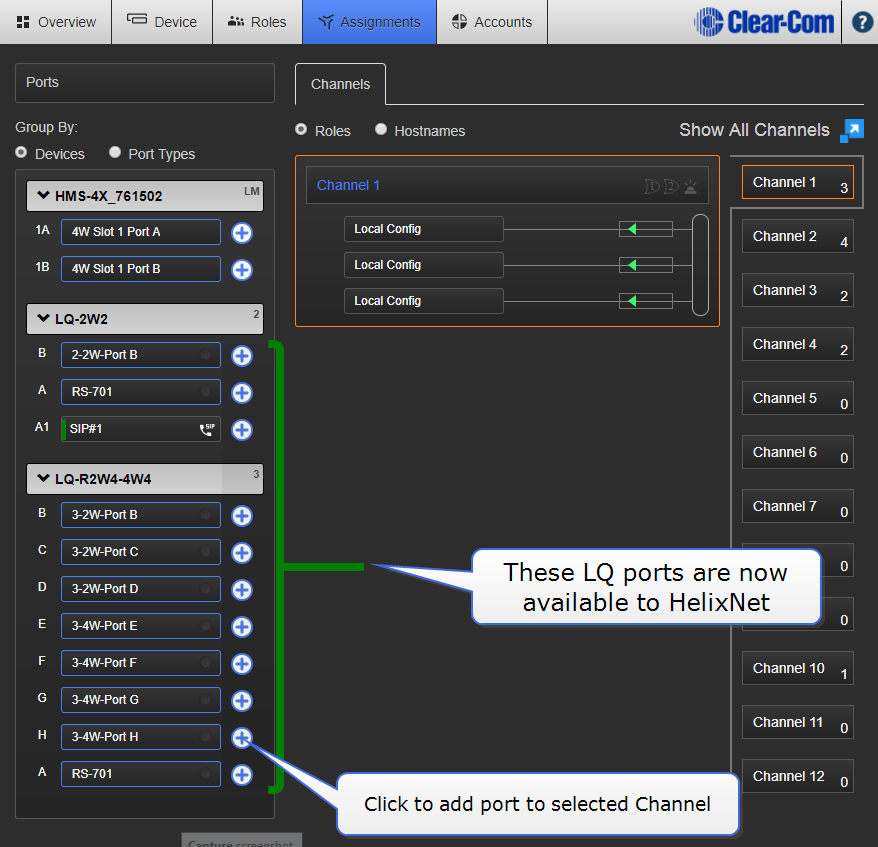The width and height of the screenshot is (878, 847).
Task: Add 3-4W-Port G to selected channel
Action: tap(242, 701)
